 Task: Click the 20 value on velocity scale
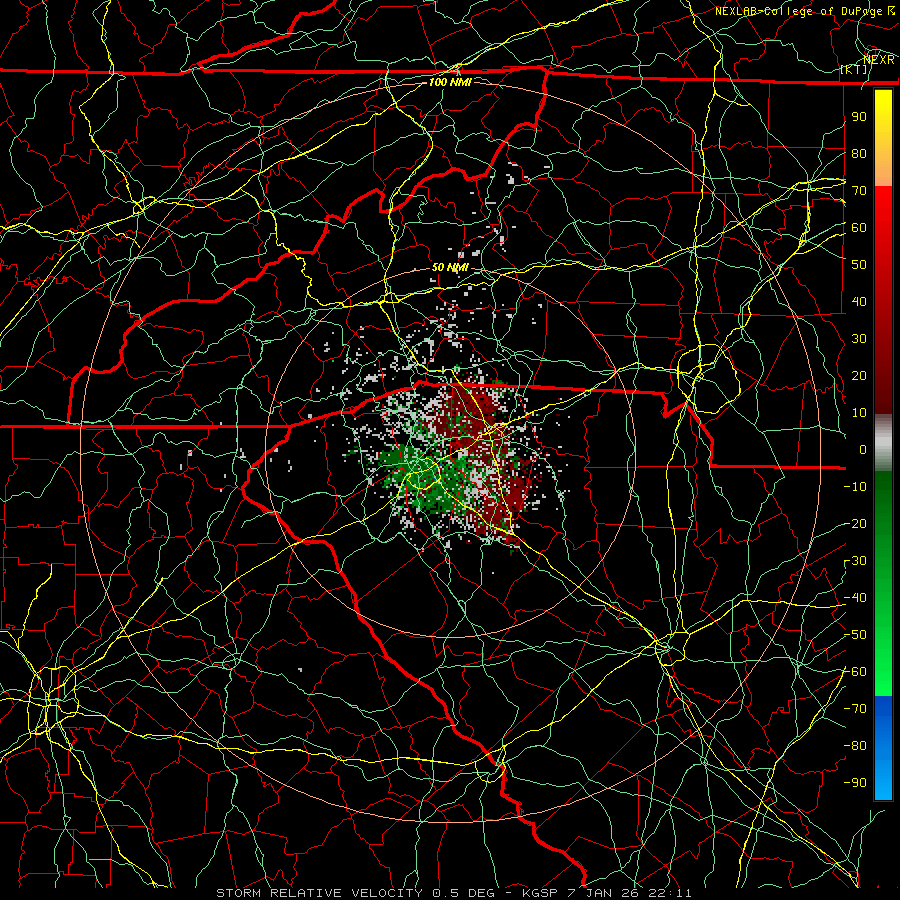coord(859,376)
